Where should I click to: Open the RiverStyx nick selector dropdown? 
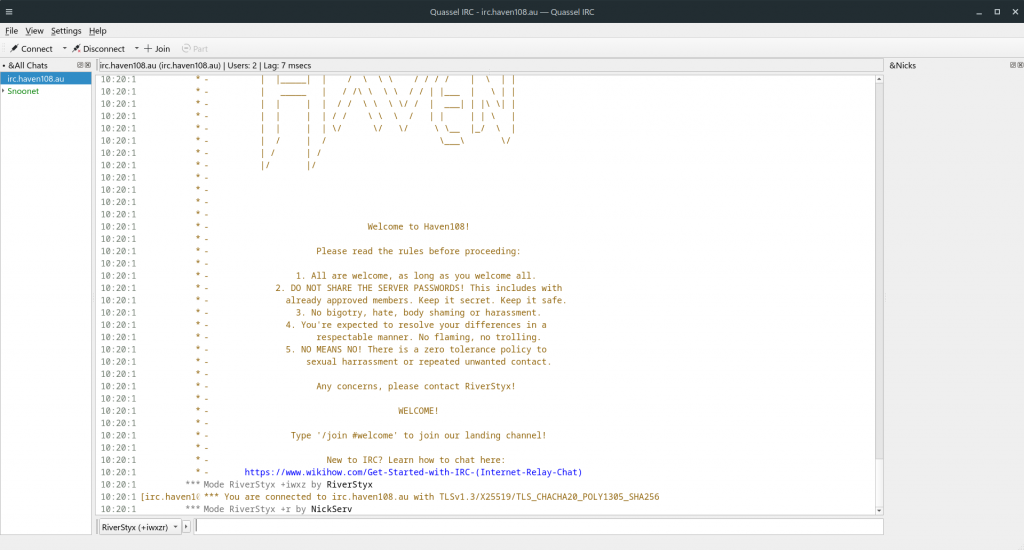coord(139,526)
